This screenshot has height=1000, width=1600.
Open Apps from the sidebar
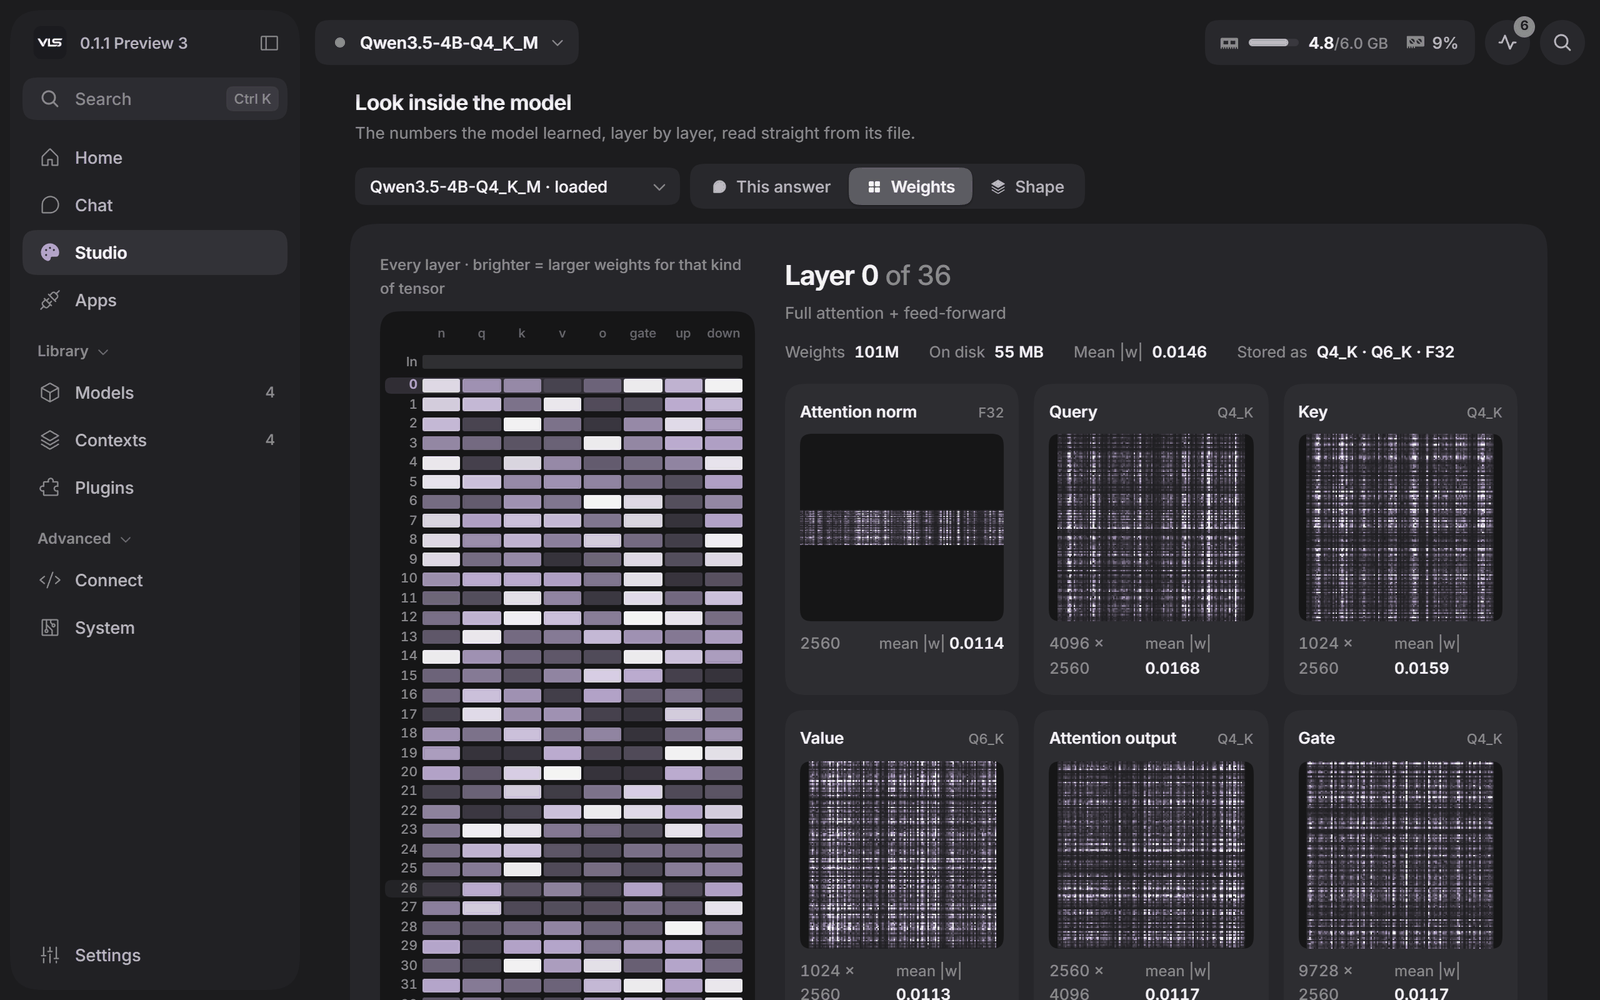pyautogui.click(x=155, y=300)
